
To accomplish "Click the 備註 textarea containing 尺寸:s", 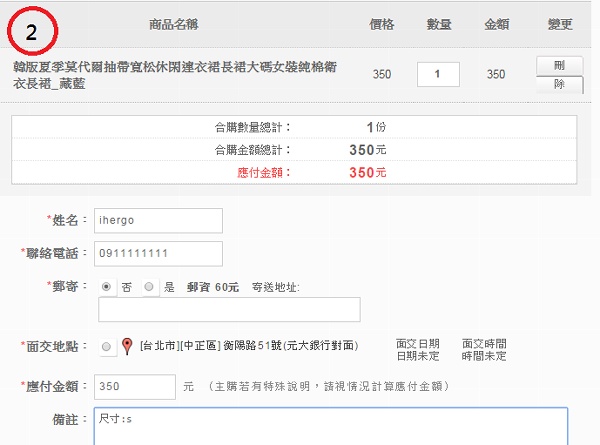I will [x=331, y=426].
